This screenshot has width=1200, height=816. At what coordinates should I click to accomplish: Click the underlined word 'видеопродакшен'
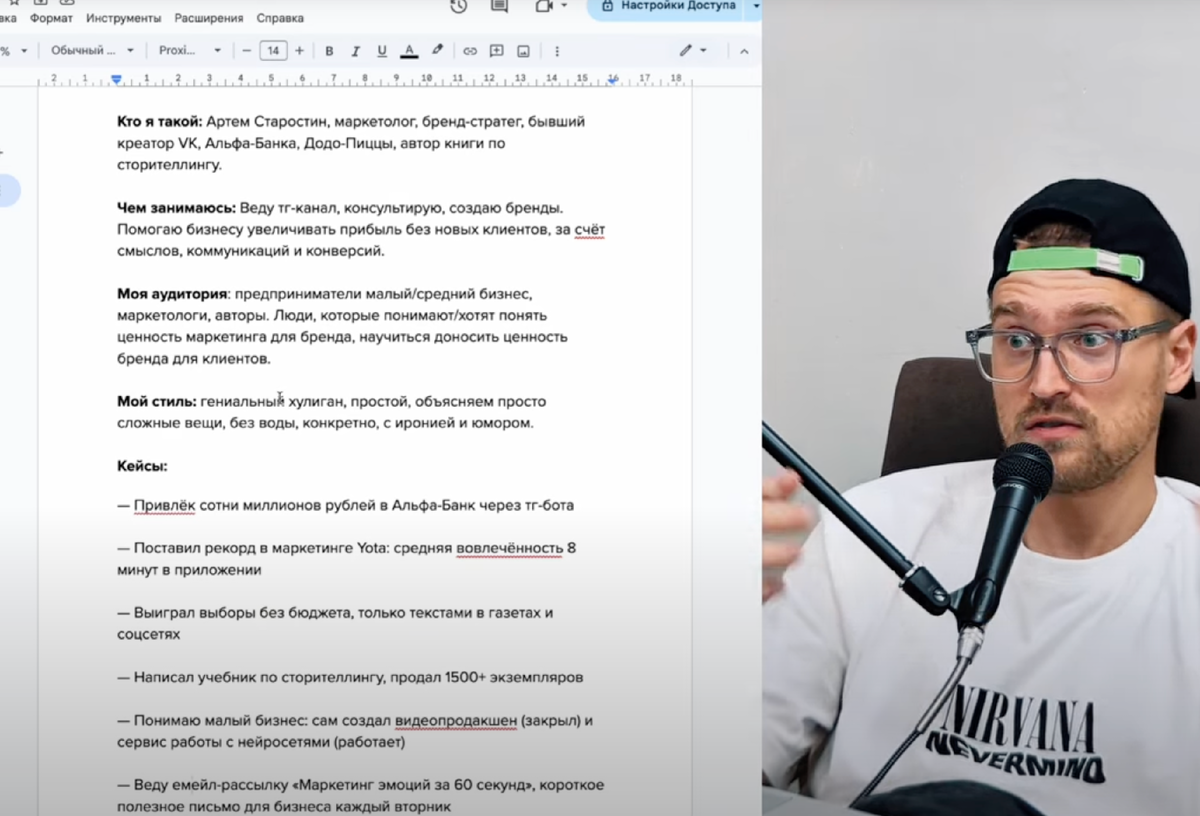[455, 720]
